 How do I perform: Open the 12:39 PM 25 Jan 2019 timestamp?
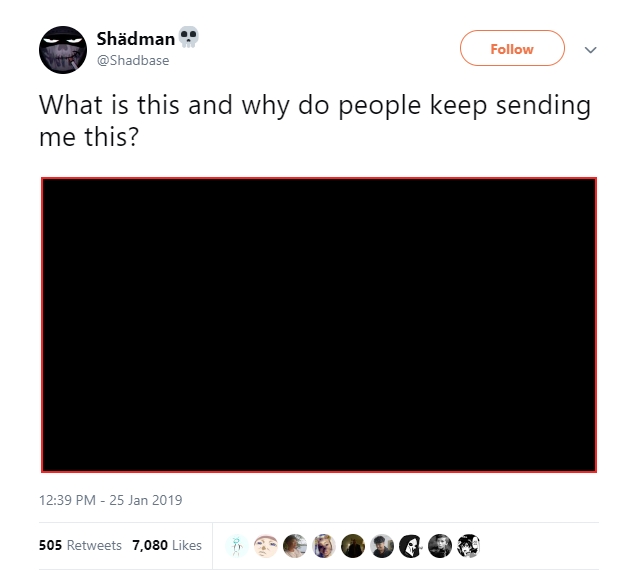(x=111, y=500)
